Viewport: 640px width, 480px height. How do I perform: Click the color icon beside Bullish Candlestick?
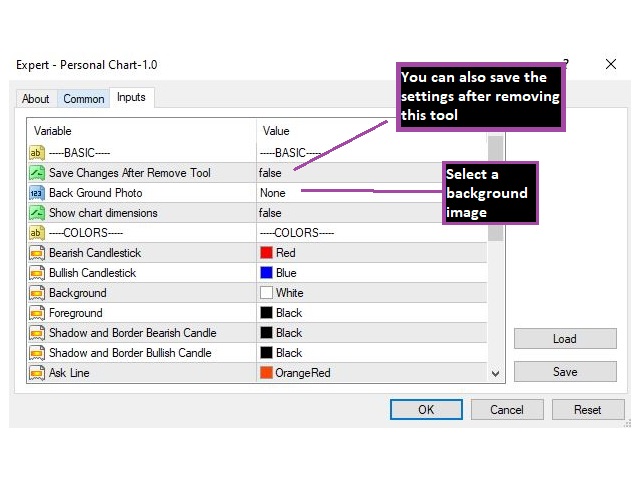pyautogui.click(x=37, y=273)
